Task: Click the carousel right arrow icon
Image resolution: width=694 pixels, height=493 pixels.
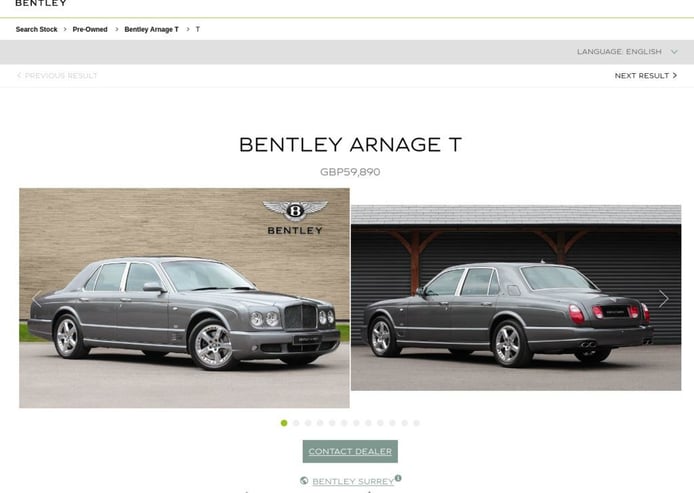Action: pos(663,299)
